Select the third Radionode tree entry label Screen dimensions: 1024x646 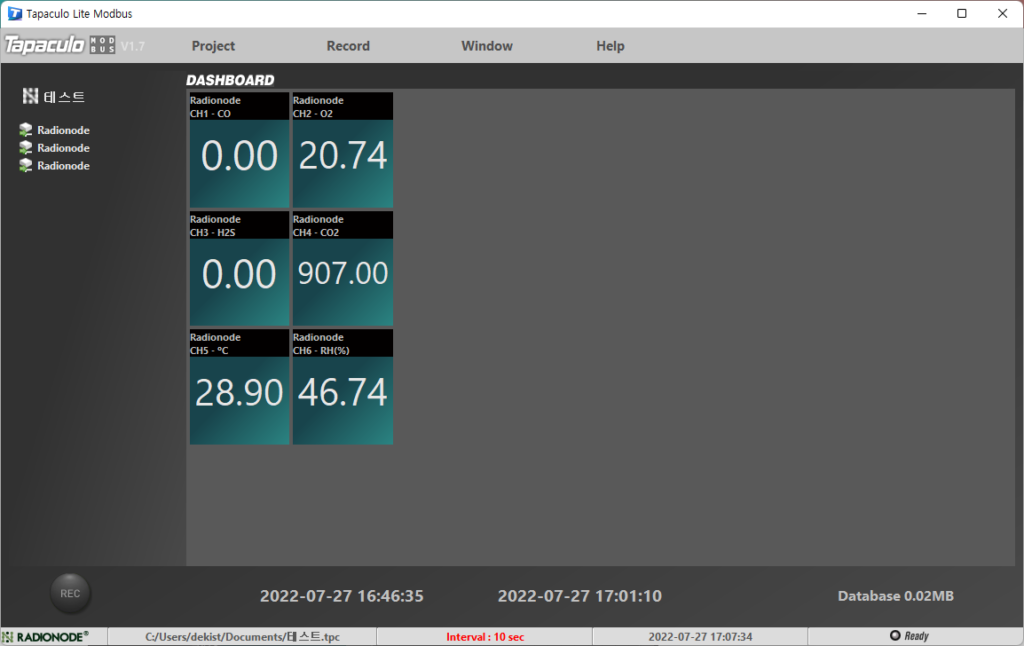pos(63,165)
